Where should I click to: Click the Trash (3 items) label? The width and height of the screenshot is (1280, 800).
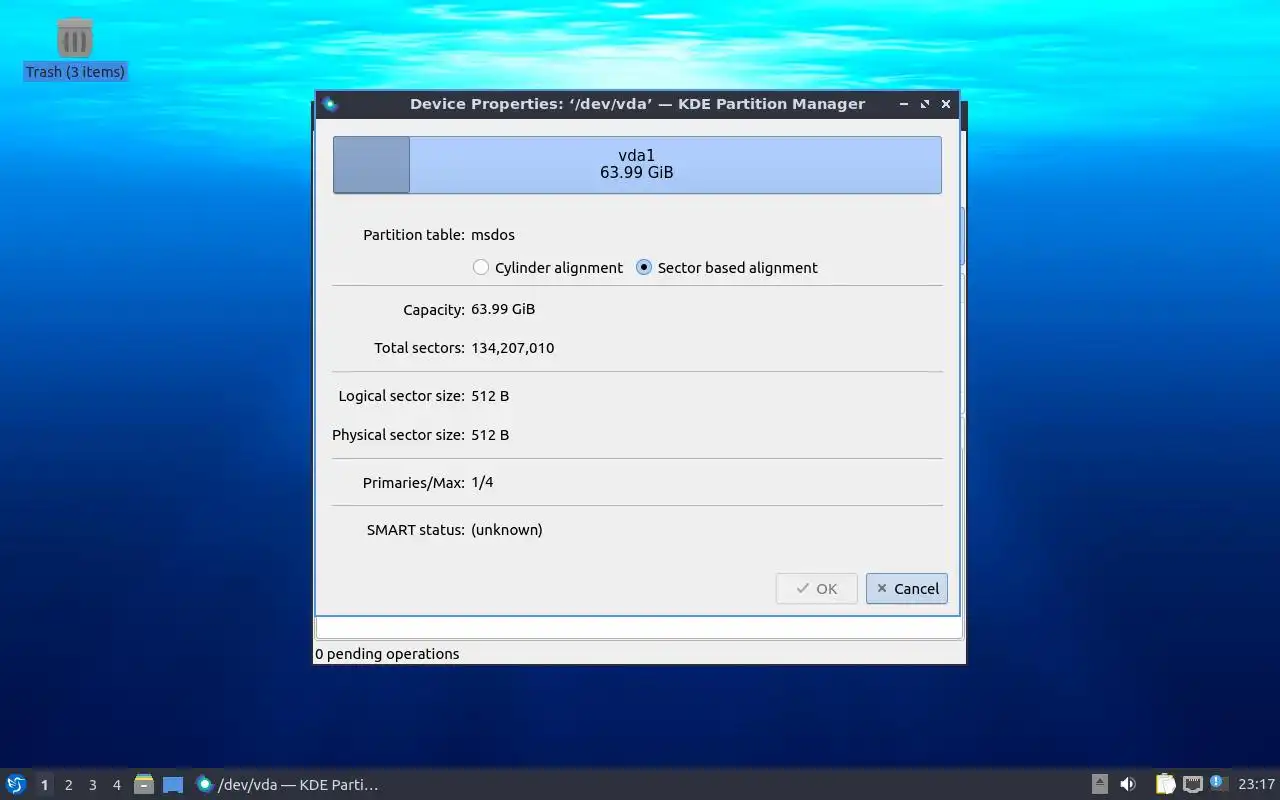coord(75,72)
